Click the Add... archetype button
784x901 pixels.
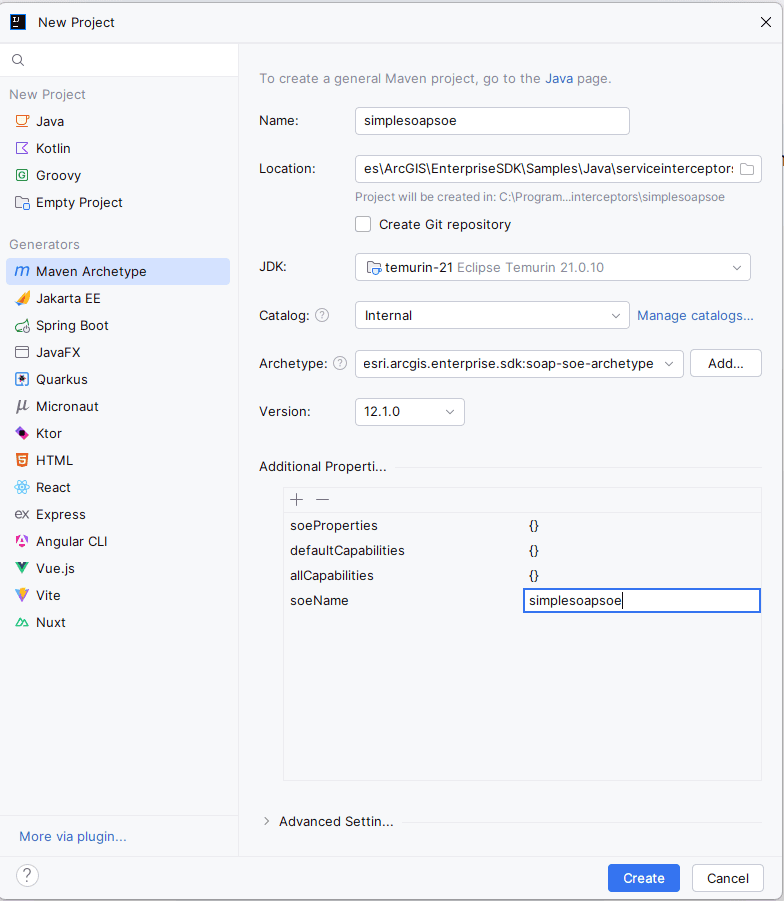726,363
